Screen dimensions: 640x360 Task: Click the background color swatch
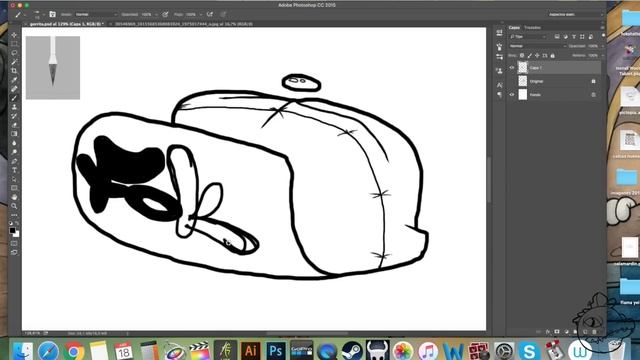(17, 234)
